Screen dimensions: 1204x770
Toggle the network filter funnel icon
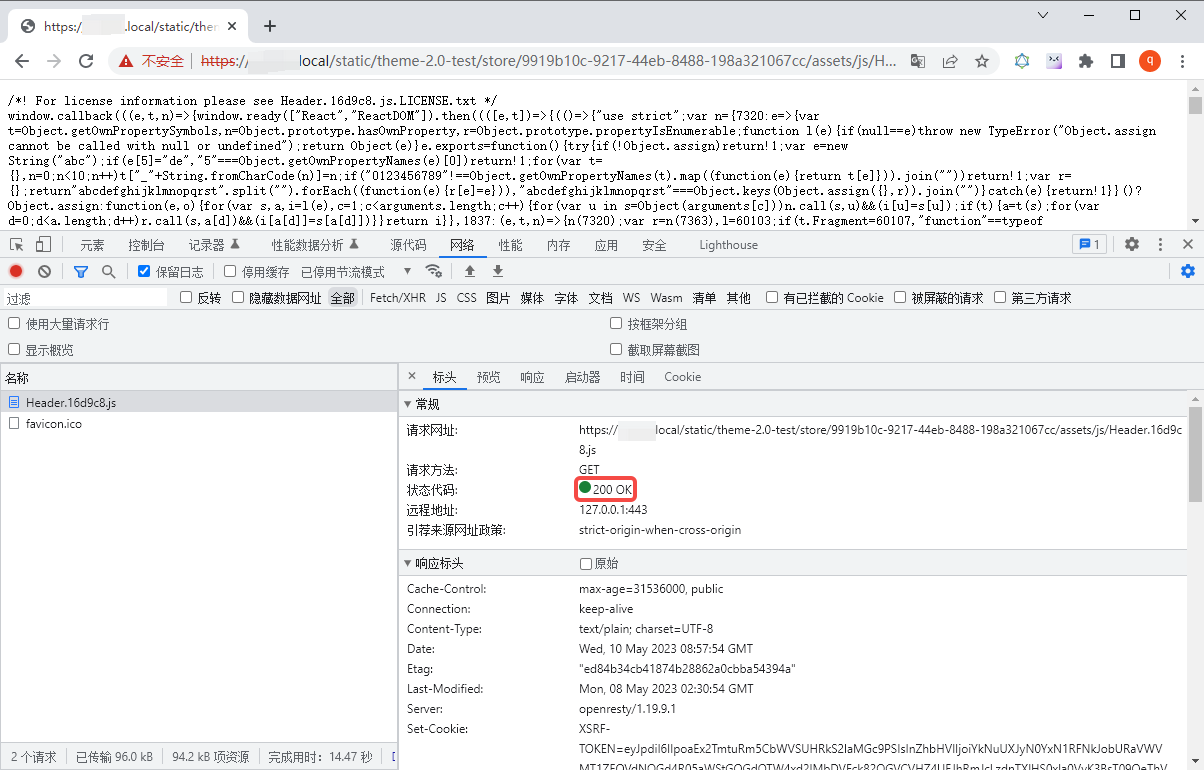point(81,271)
